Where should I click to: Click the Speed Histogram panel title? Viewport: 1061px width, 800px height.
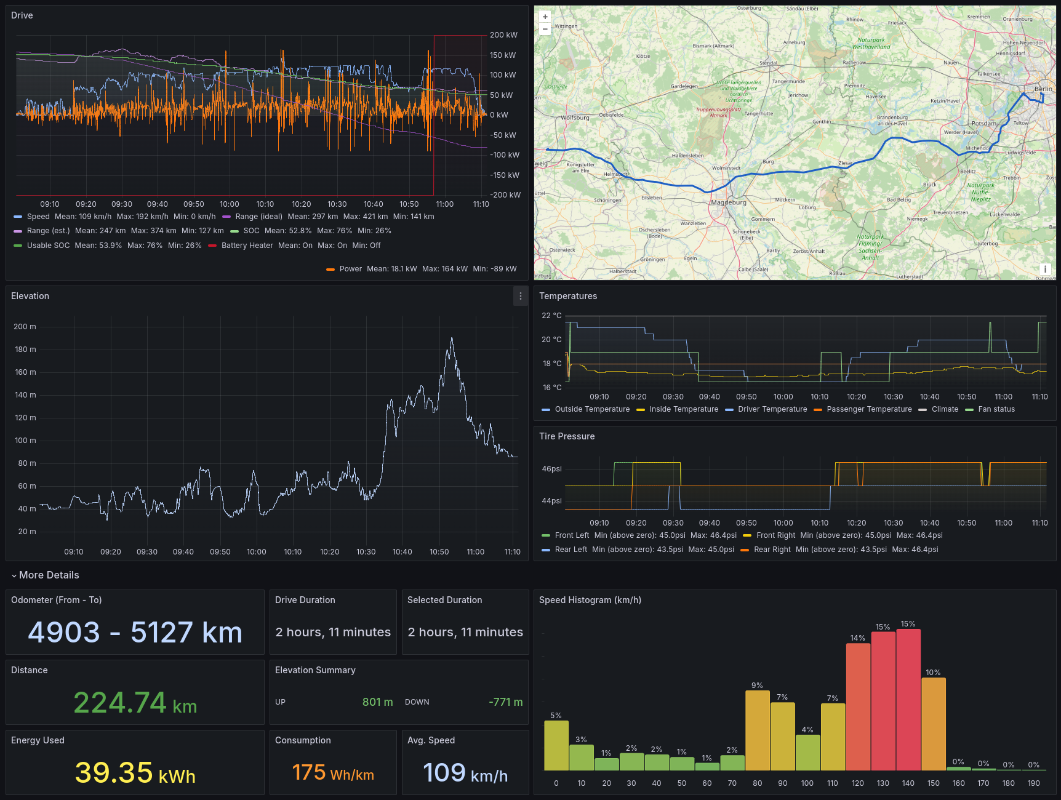click(589, 600)
